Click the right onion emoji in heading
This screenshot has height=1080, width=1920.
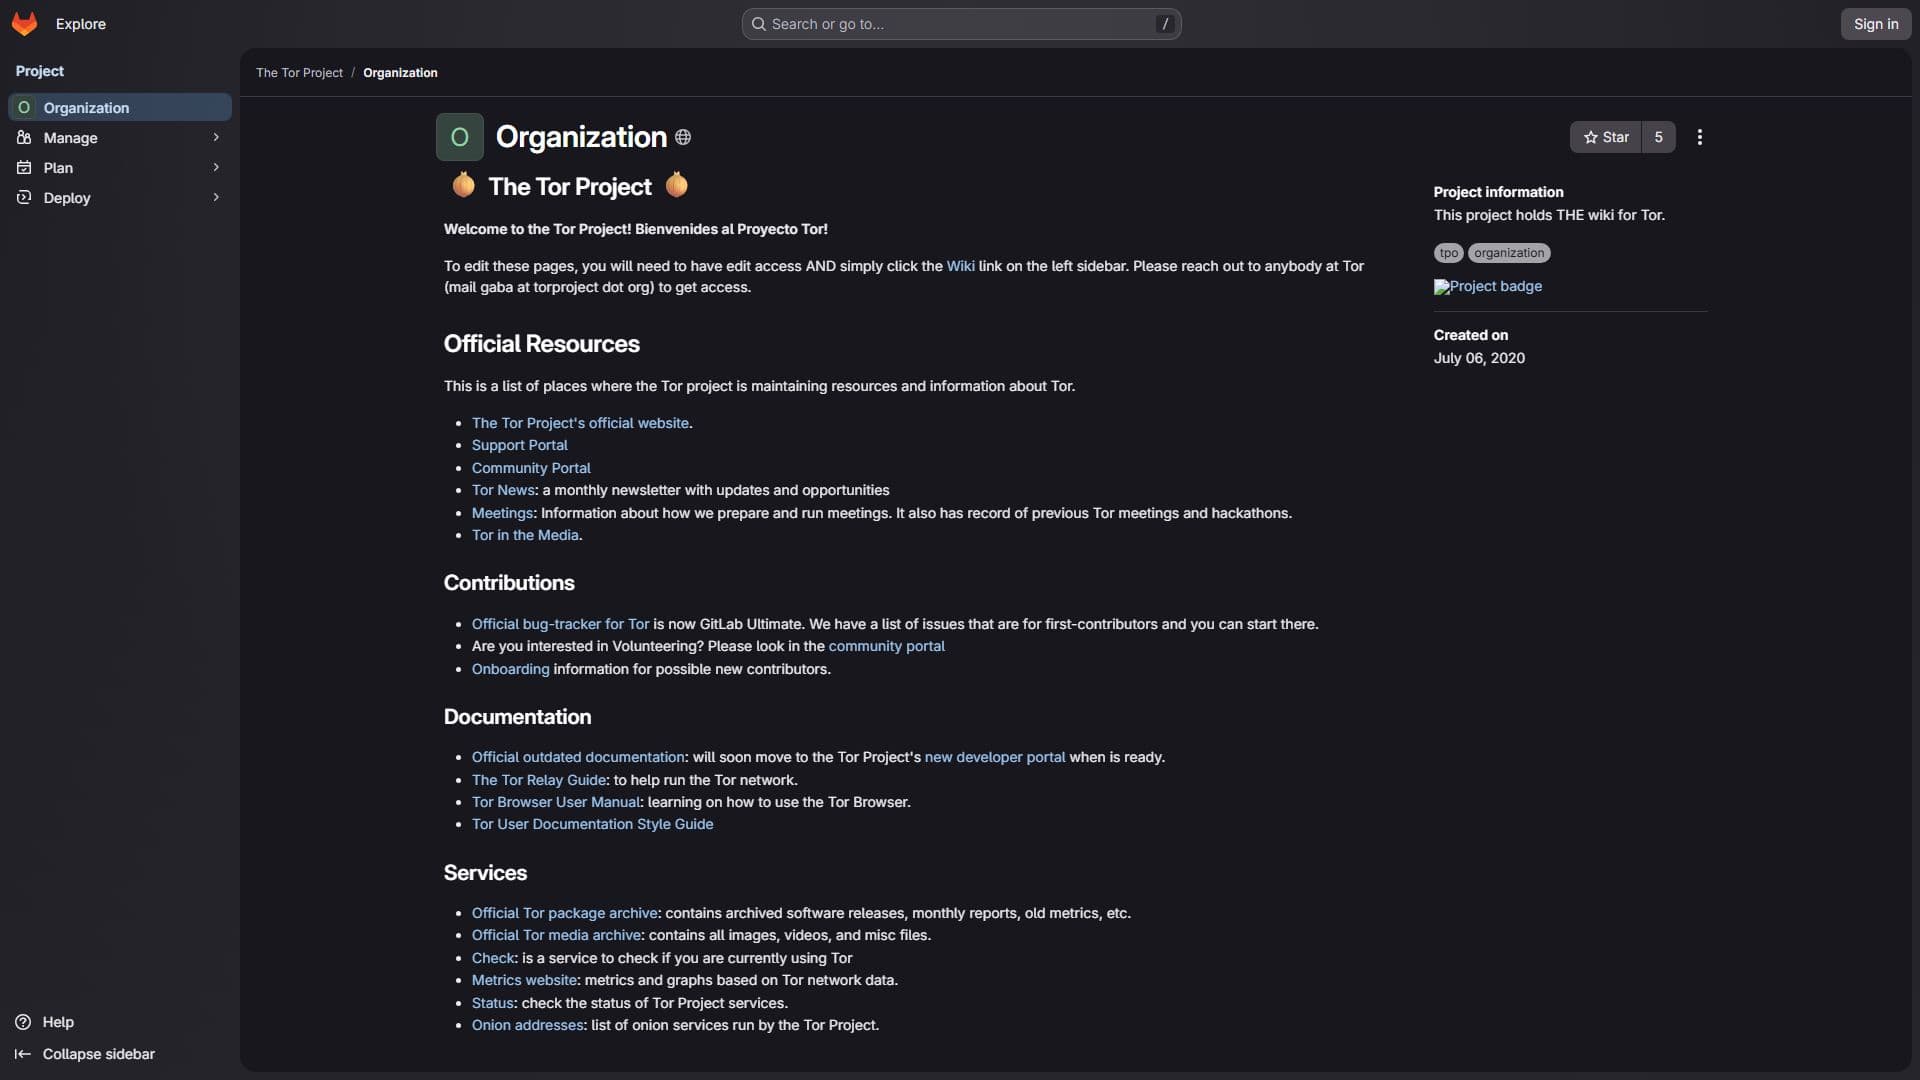(677, 185)
